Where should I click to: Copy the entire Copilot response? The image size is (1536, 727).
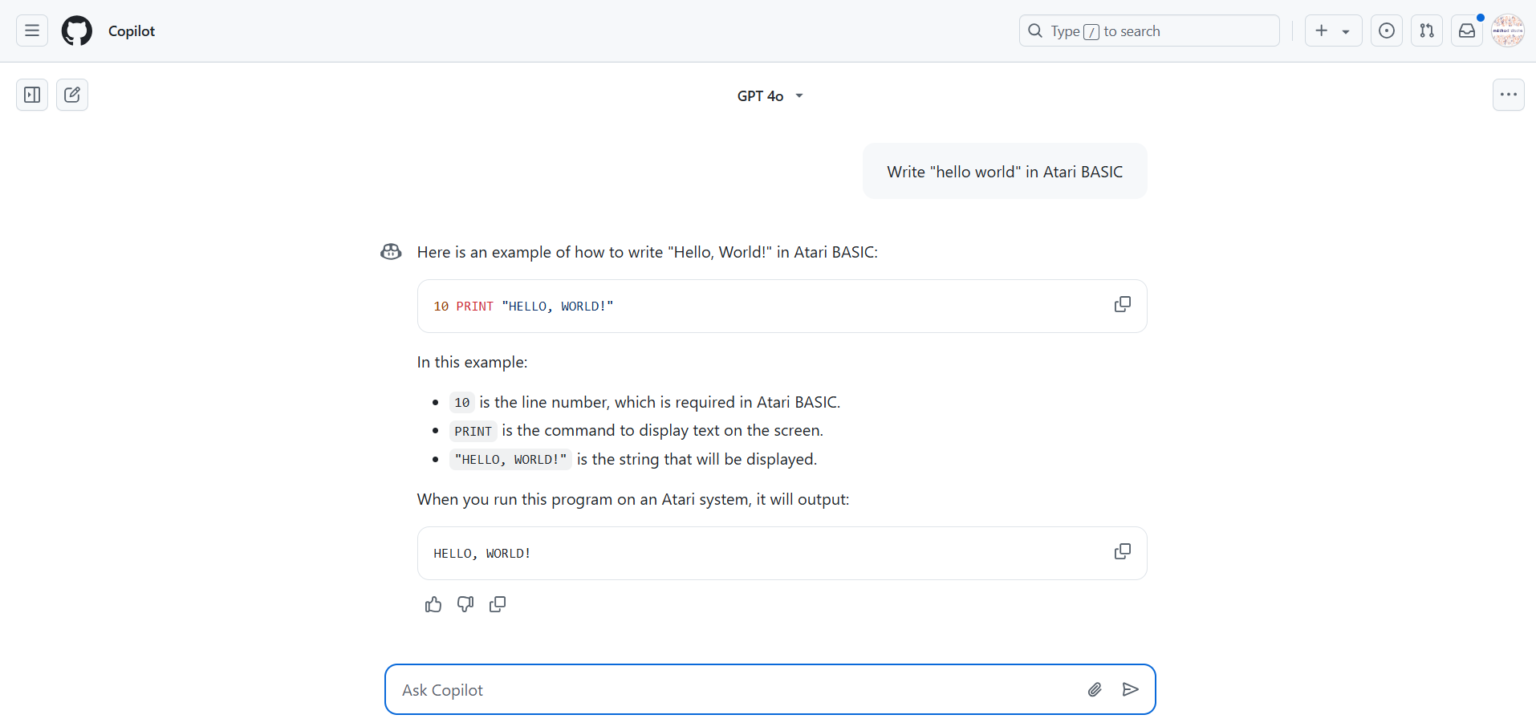pos(497,604)
